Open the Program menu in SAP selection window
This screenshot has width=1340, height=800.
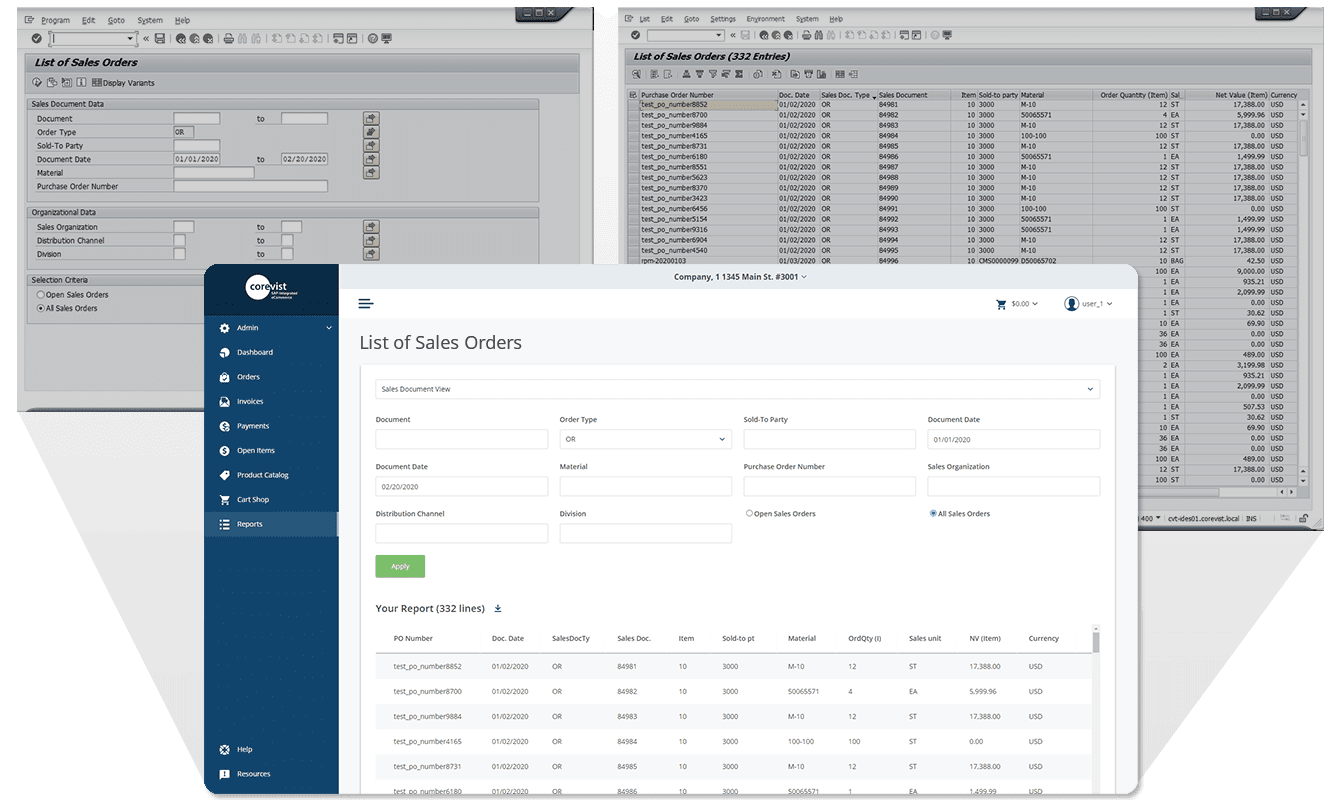[x=56, y=20]
